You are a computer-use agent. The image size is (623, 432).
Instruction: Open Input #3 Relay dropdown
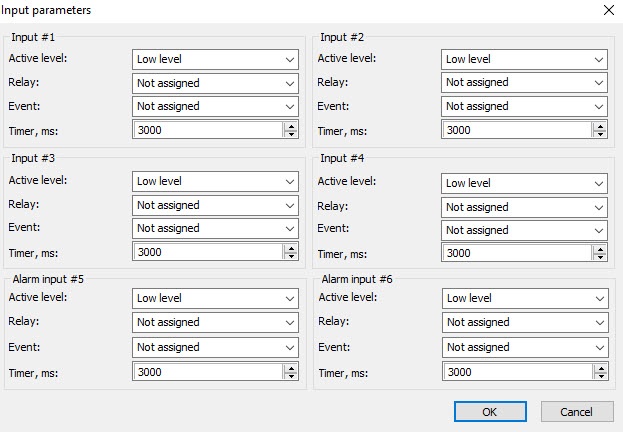215,205
